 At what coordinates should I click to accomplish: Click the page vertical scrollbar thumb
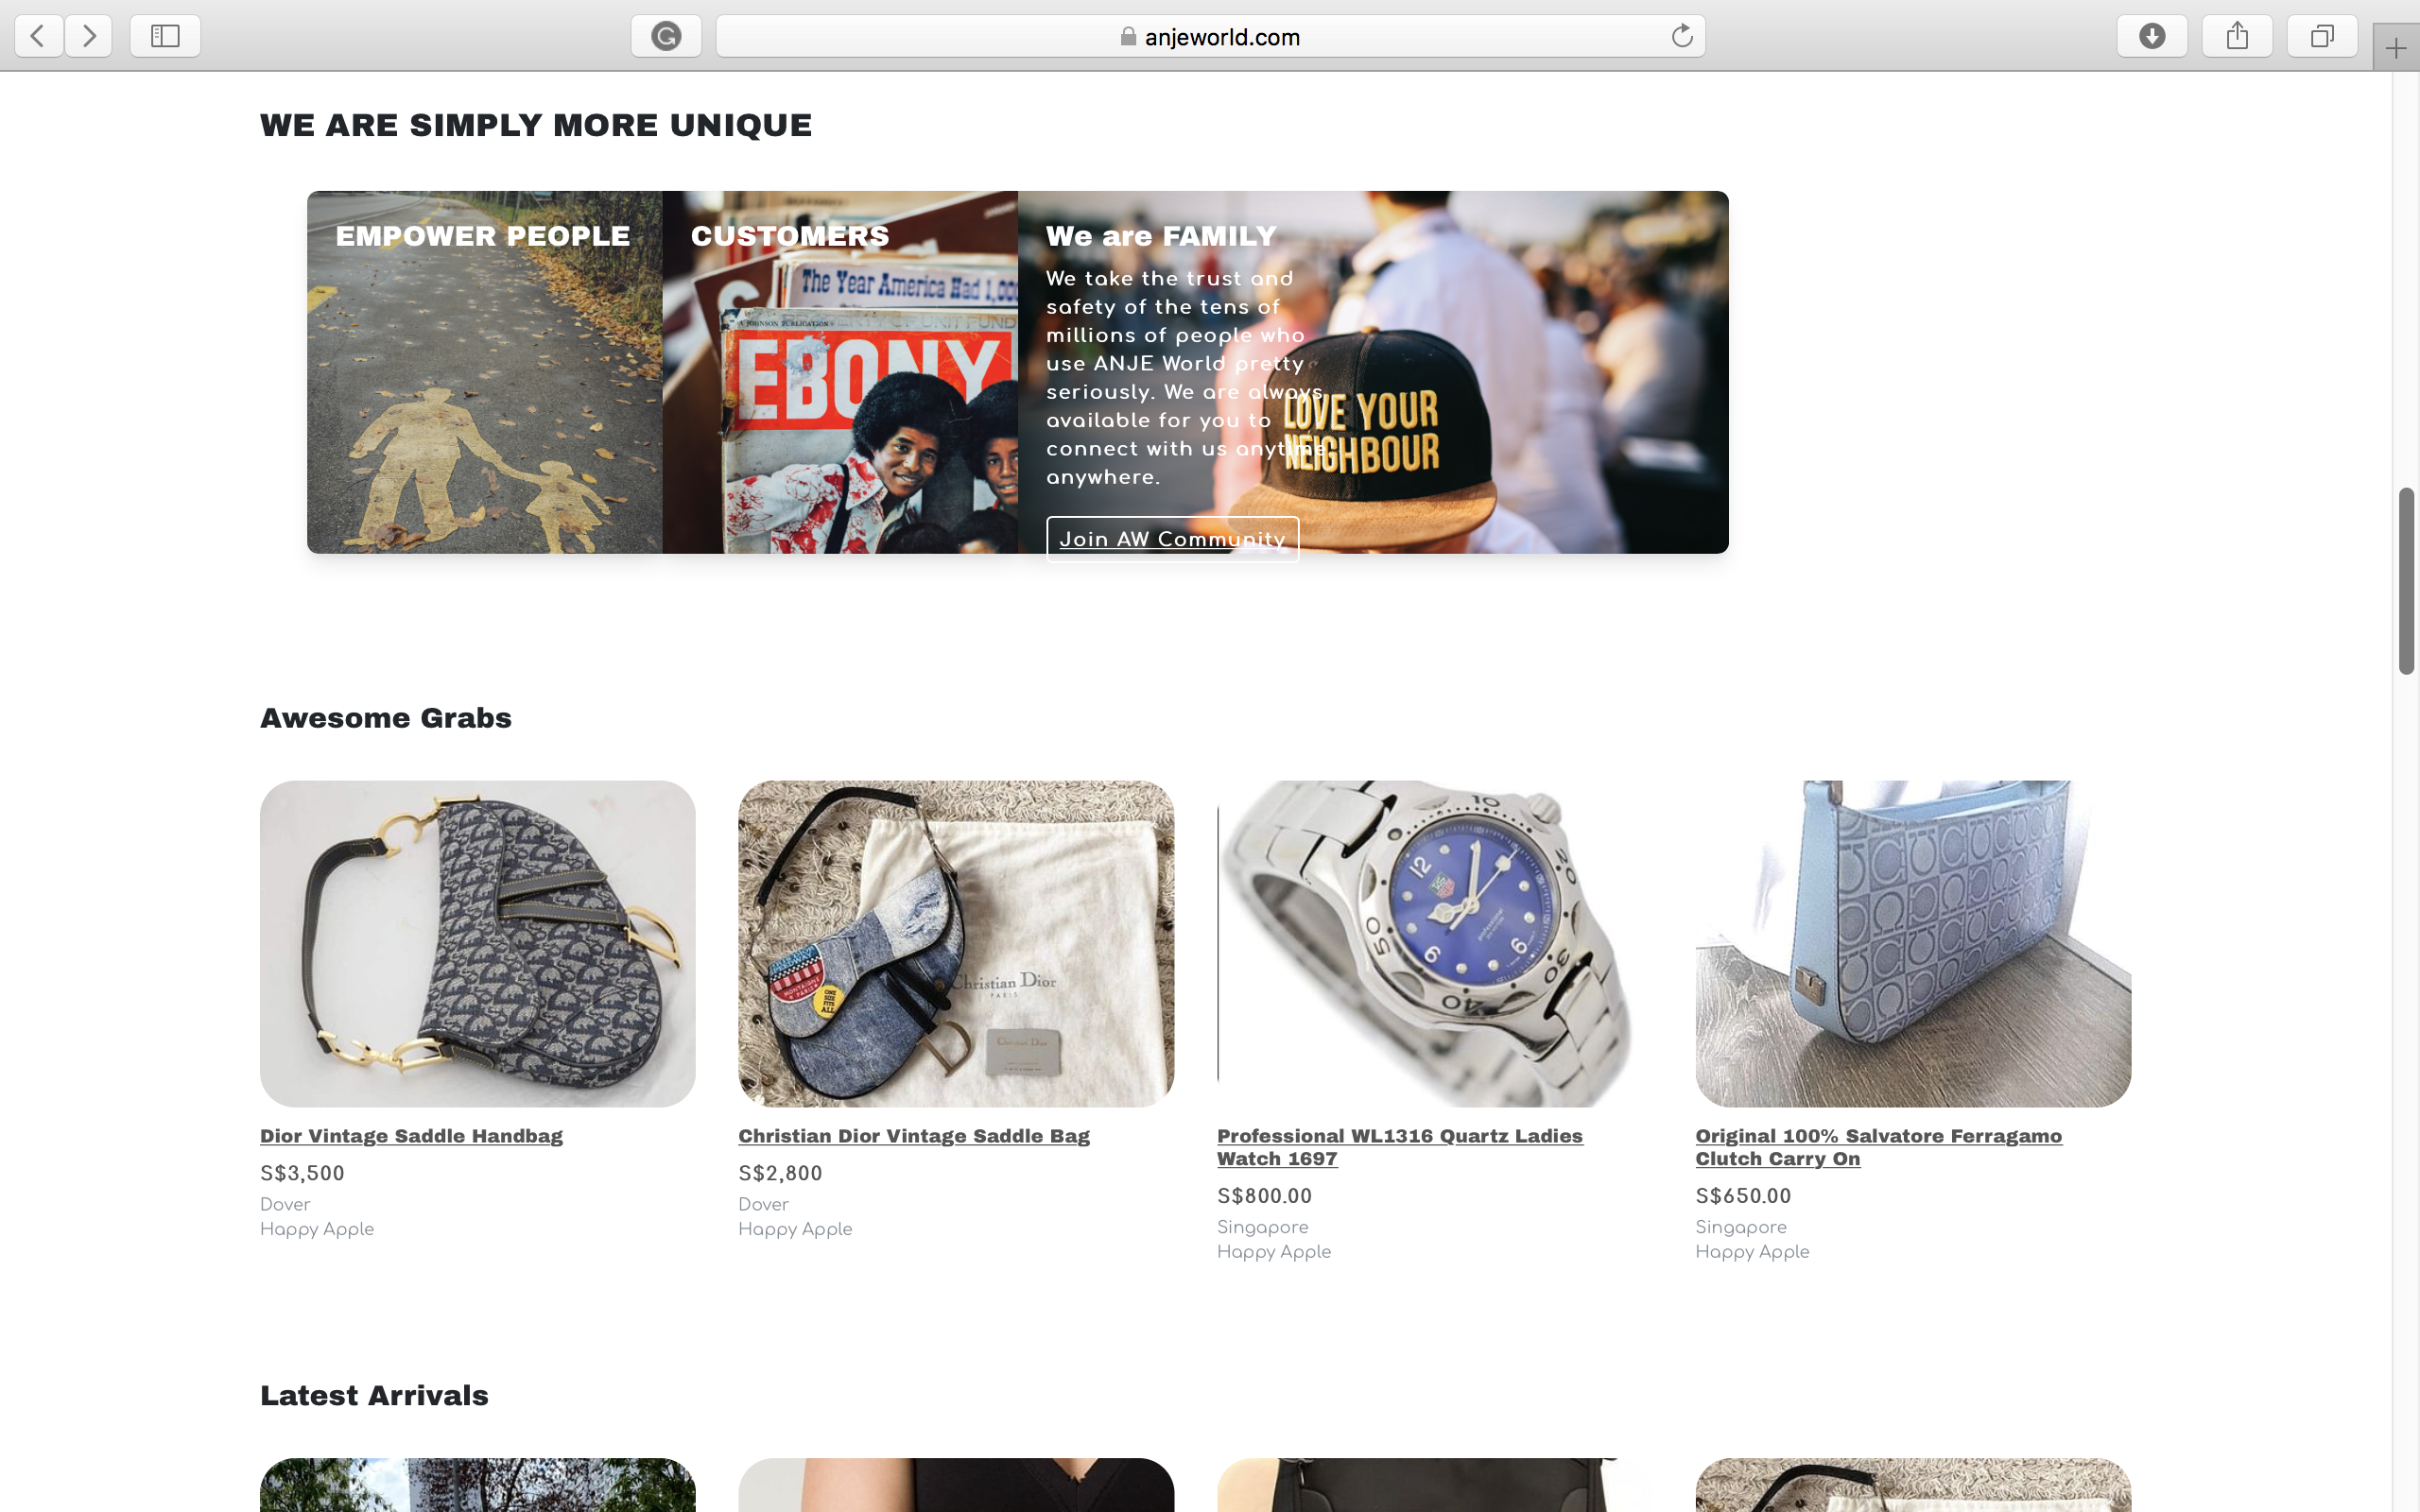(2406, 581)
